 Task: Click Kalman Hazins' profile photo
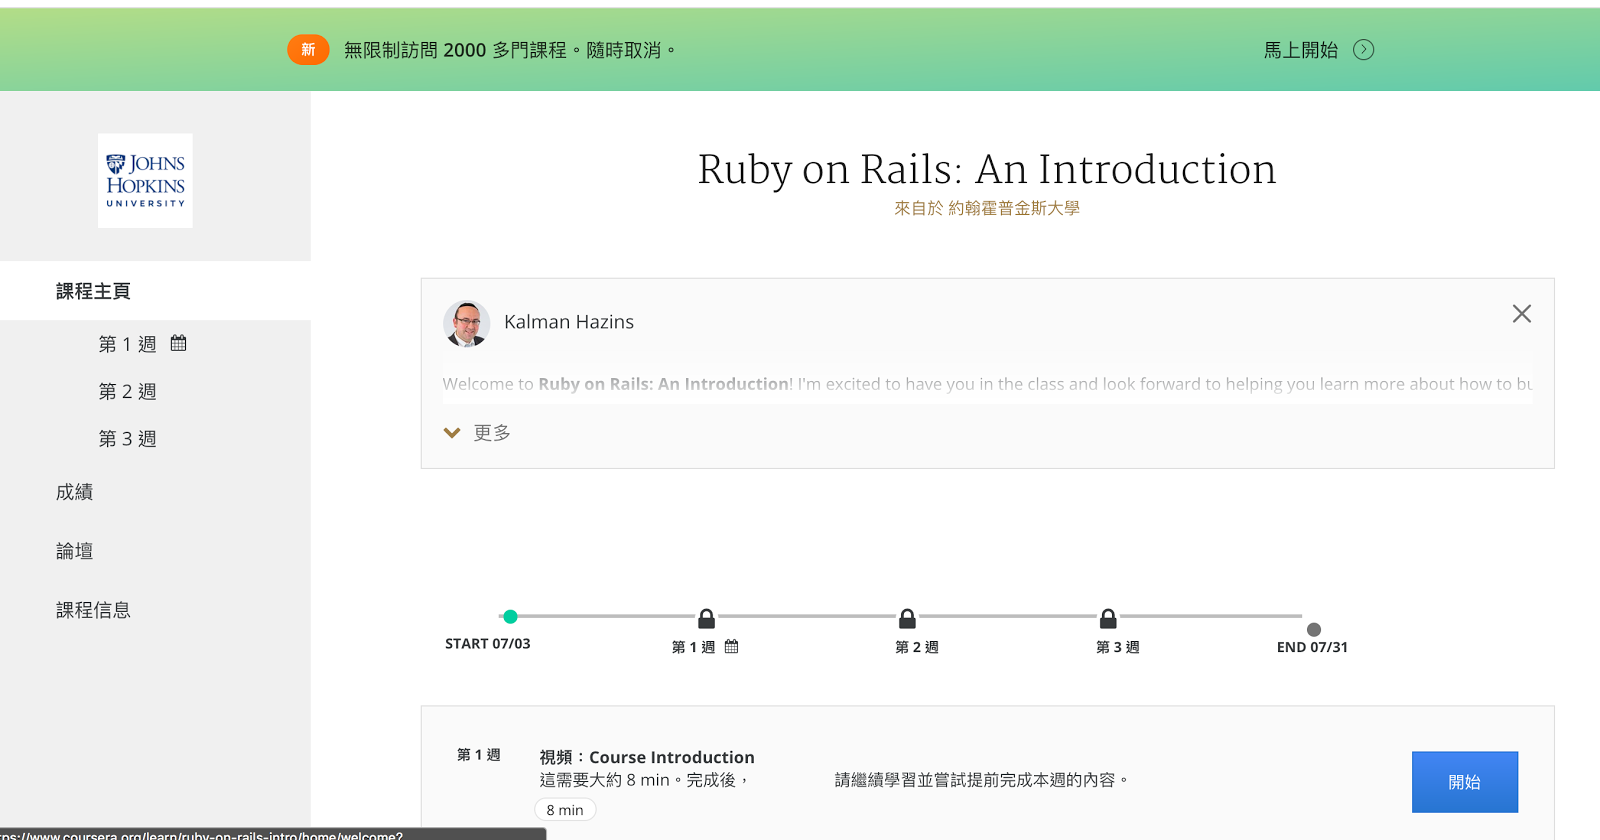[x=467, y=323]
